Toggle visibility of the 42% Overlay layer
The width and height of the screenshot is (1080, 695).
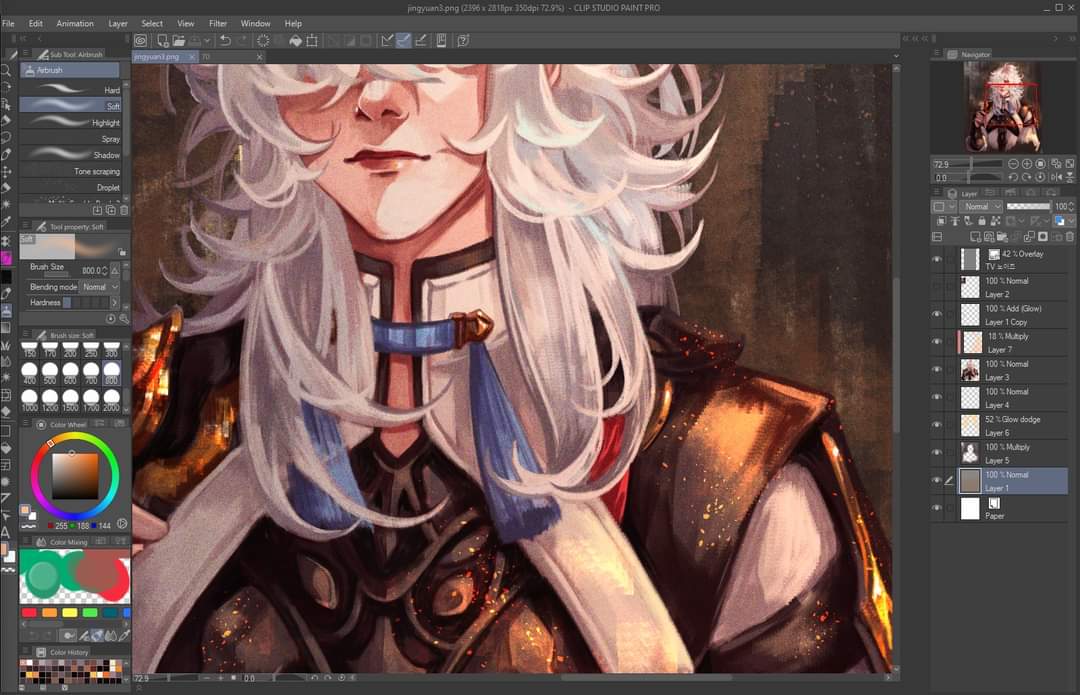[x=937, y=259]
